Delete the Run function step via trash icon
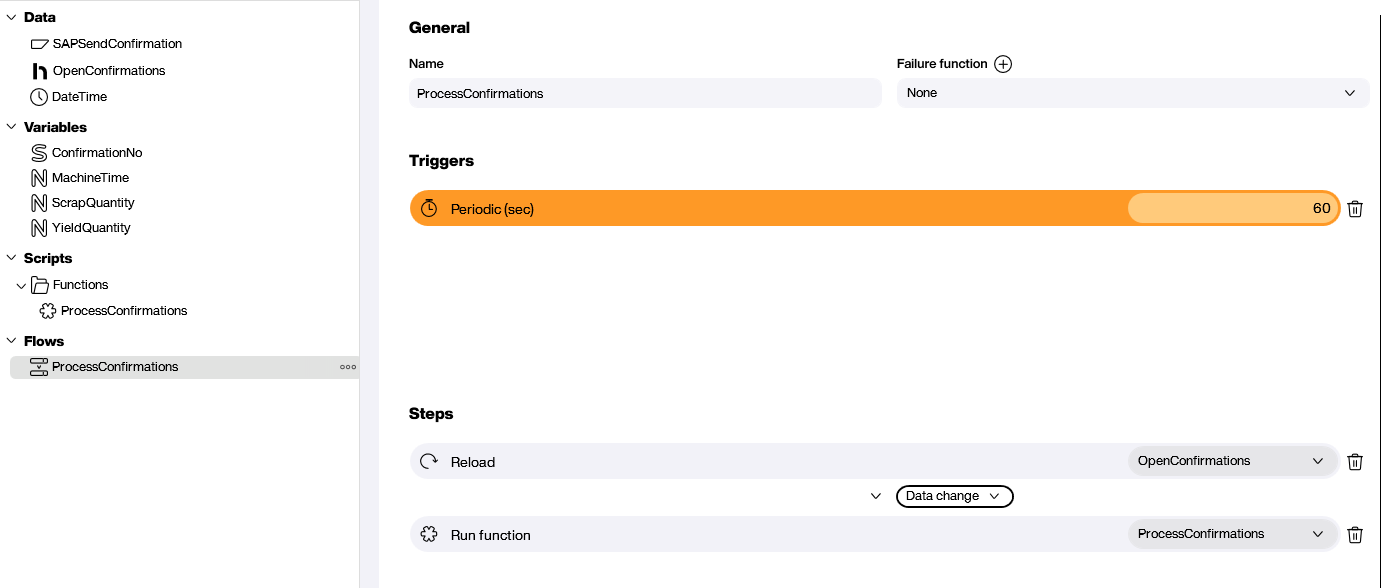Screen dimensions: 1381x588 click(1356, 534)
